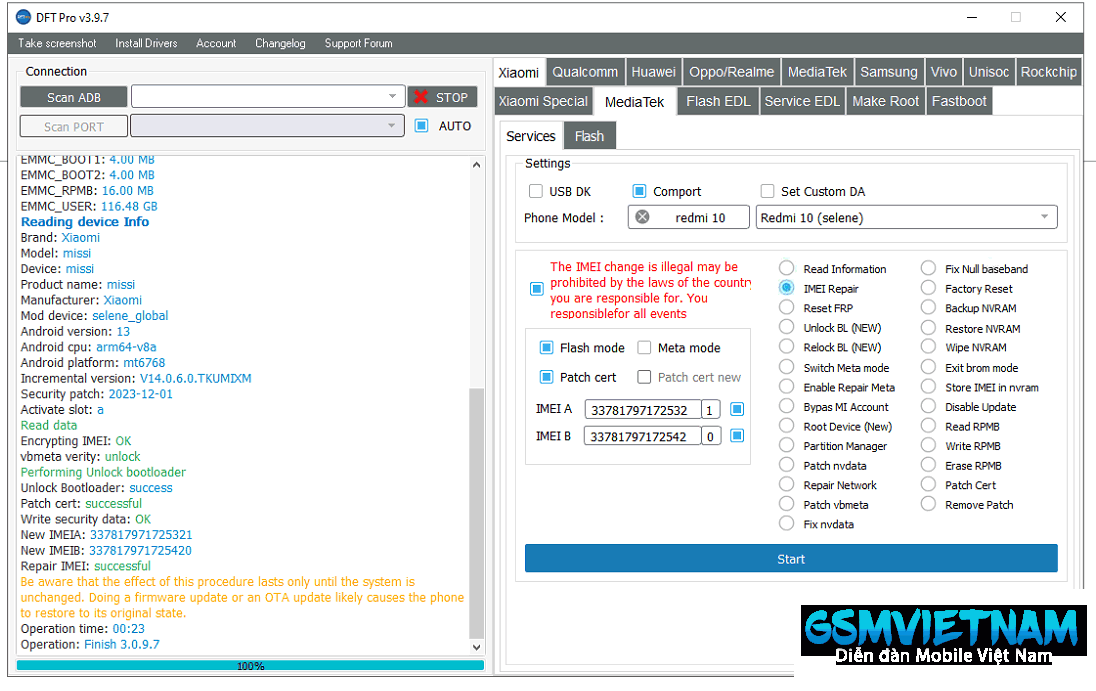Viewport: 1096px width, 691px height.
Task: Enable Meta mode checkbox
Action: [644, 347]
